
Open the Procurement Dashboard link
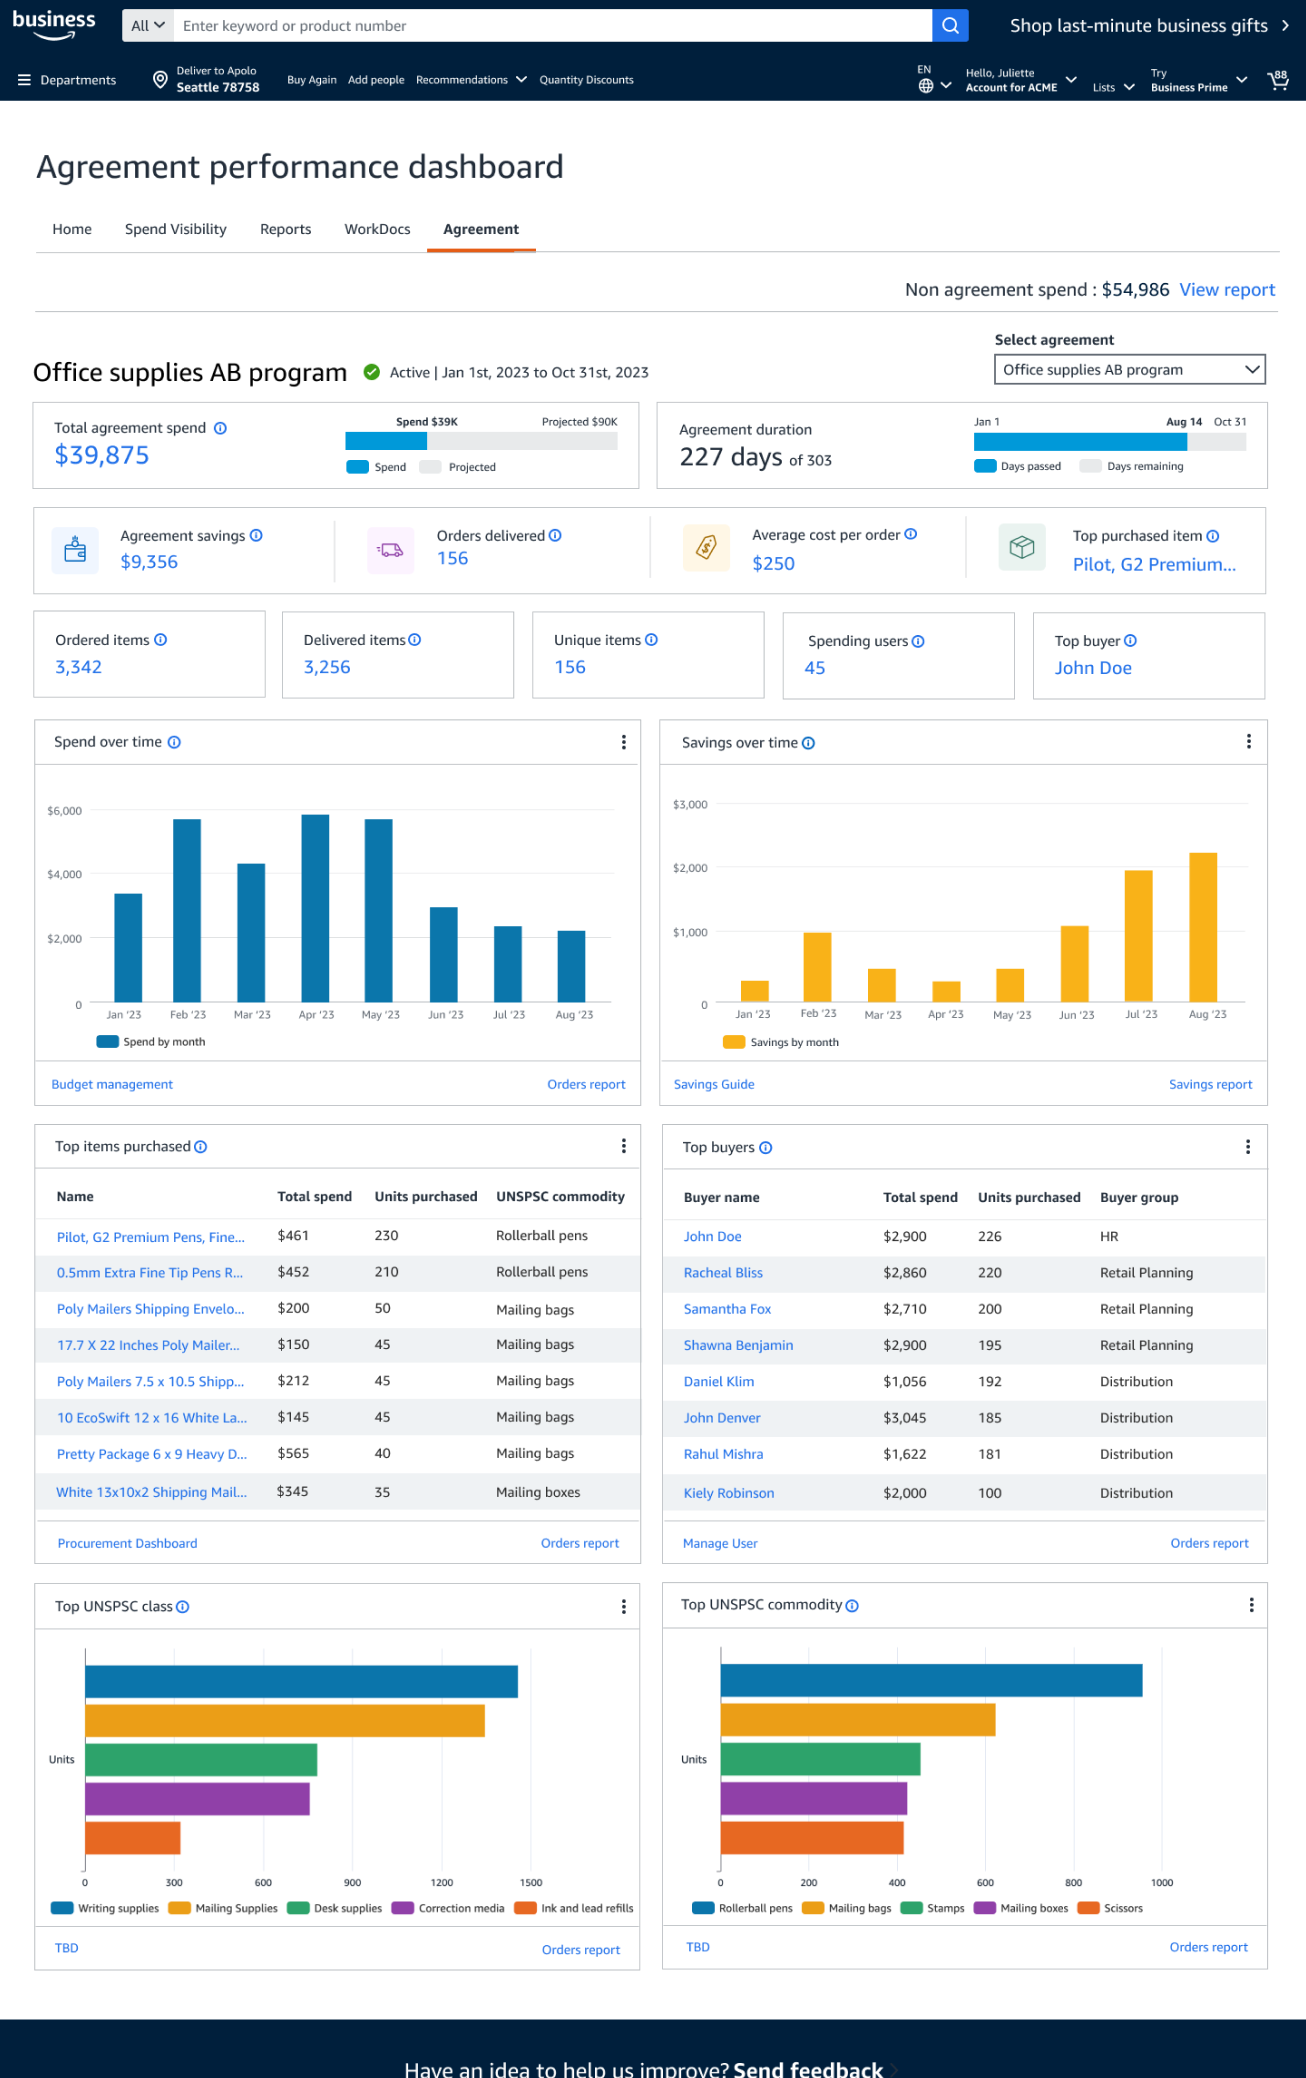[x=127, y=1543]
